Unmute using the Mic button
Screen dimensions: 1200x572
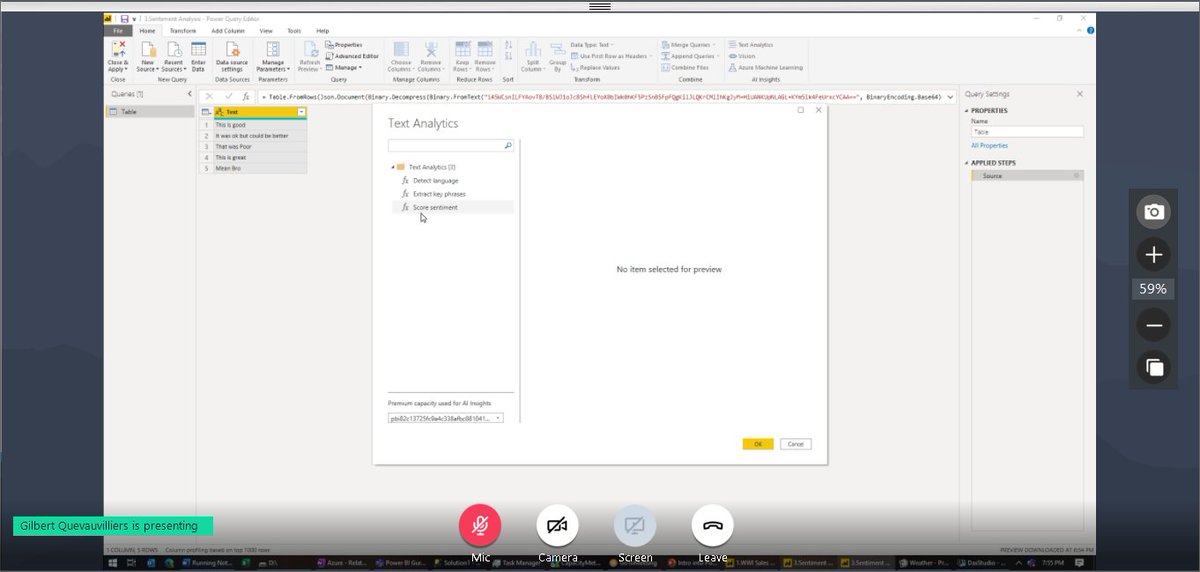[480, 525]
